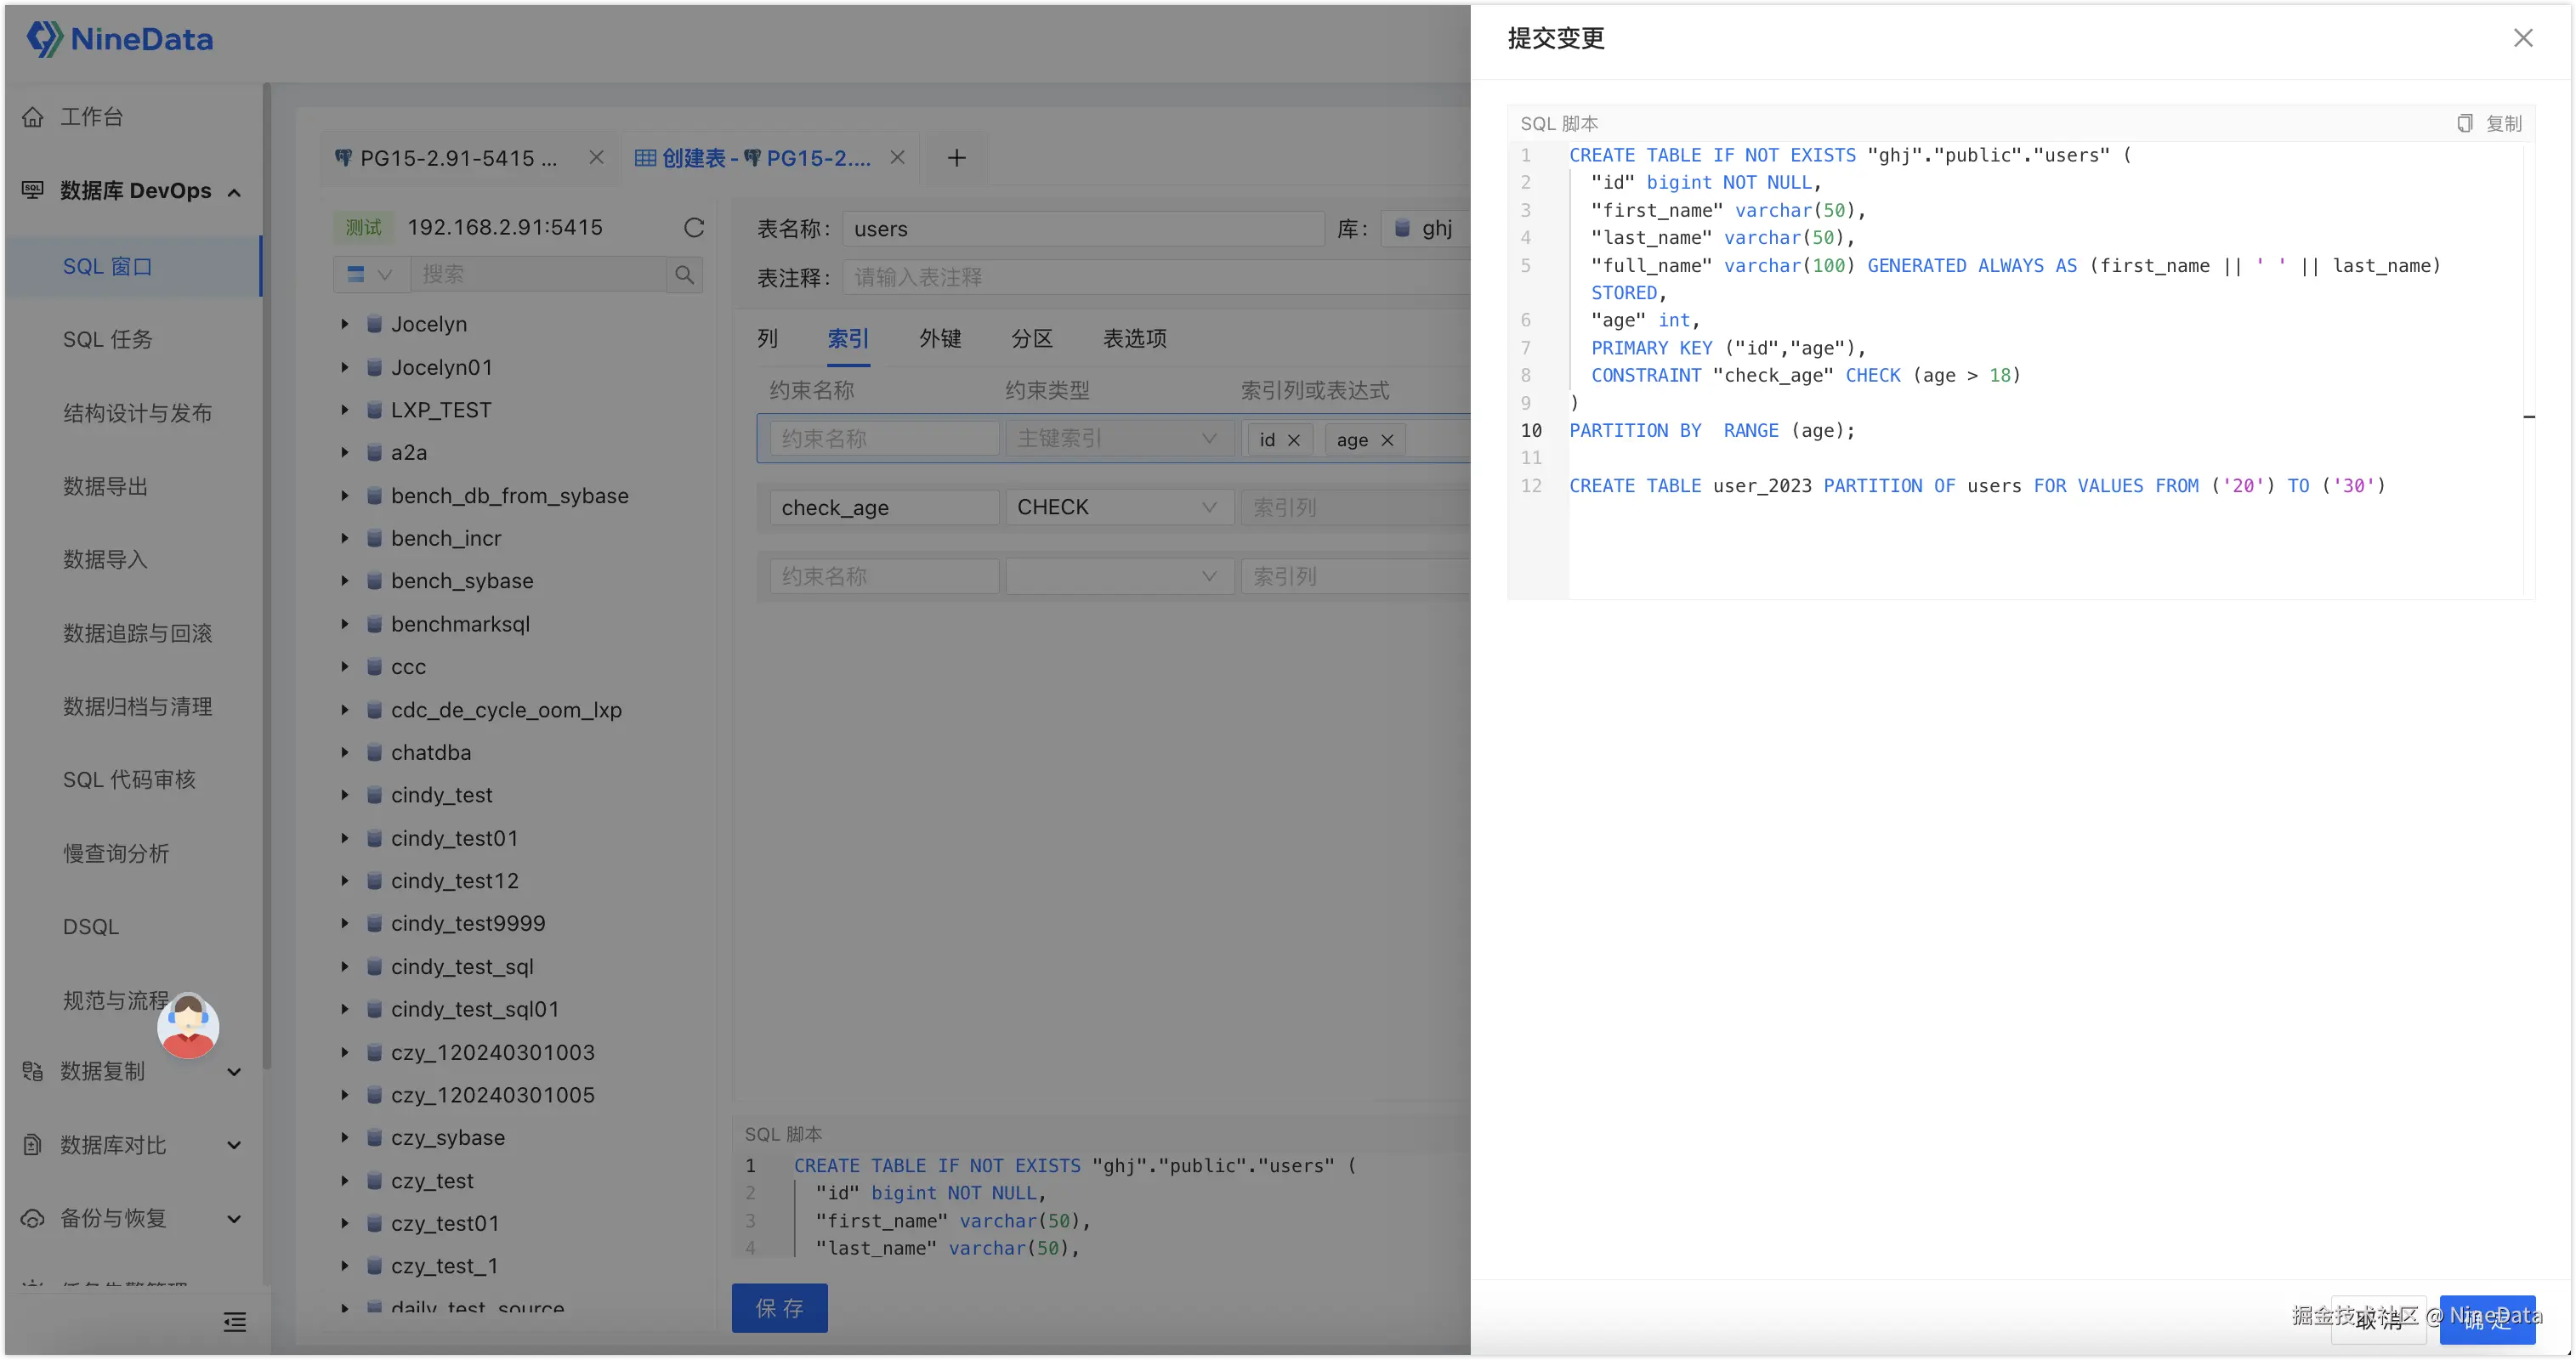Click the search magnifier icon in database panel
2576x1360 pixels.
point(685,274)
